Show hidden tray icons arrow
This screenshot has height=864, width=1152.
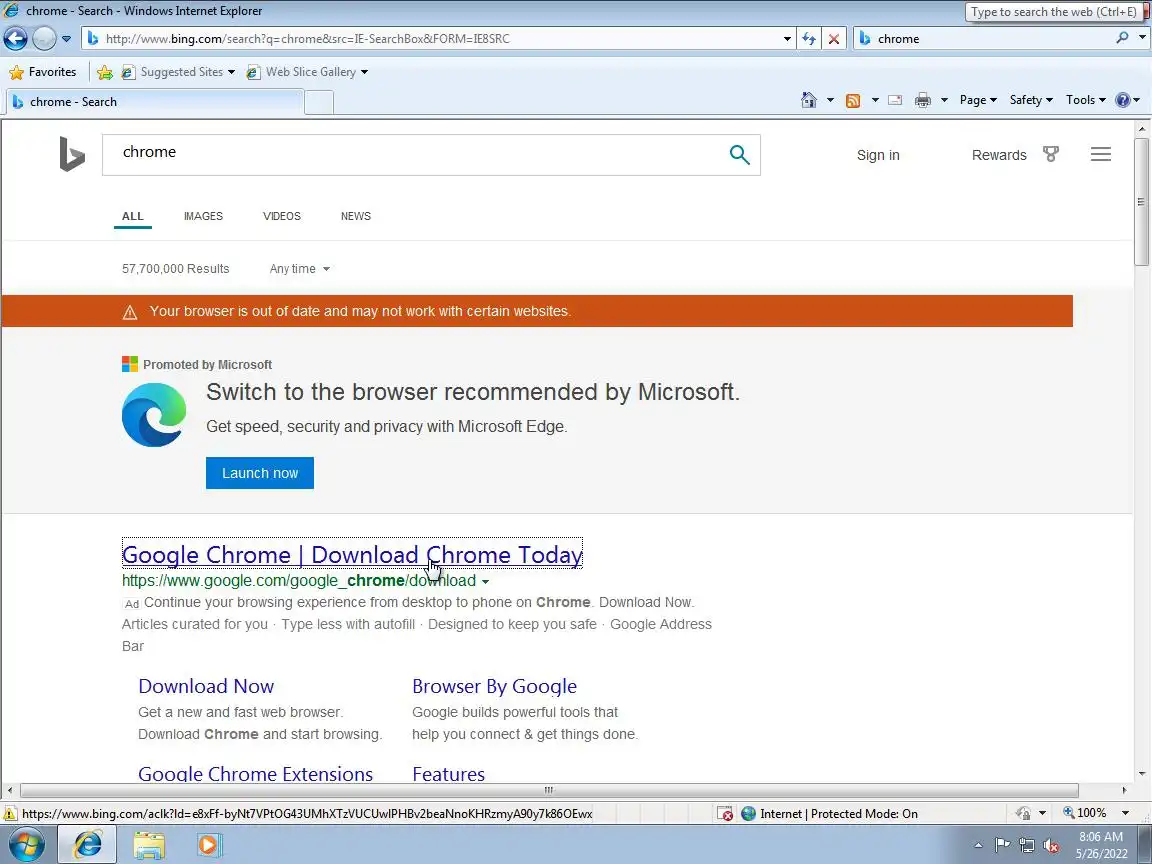point(979,846)
